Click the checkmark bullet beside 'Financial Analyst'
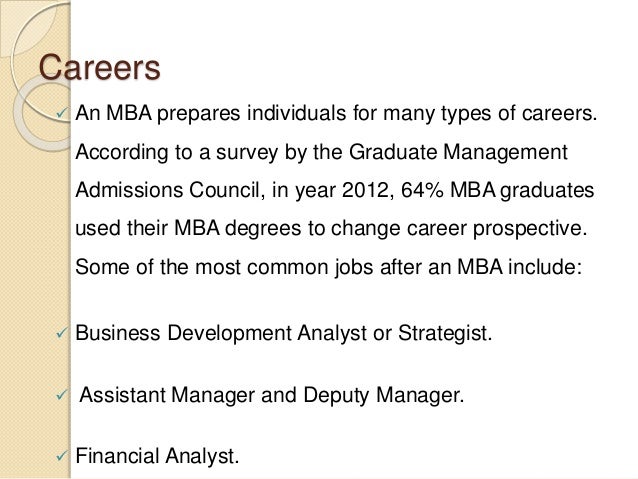Screen dimensions: 638x479 [62, 456]
